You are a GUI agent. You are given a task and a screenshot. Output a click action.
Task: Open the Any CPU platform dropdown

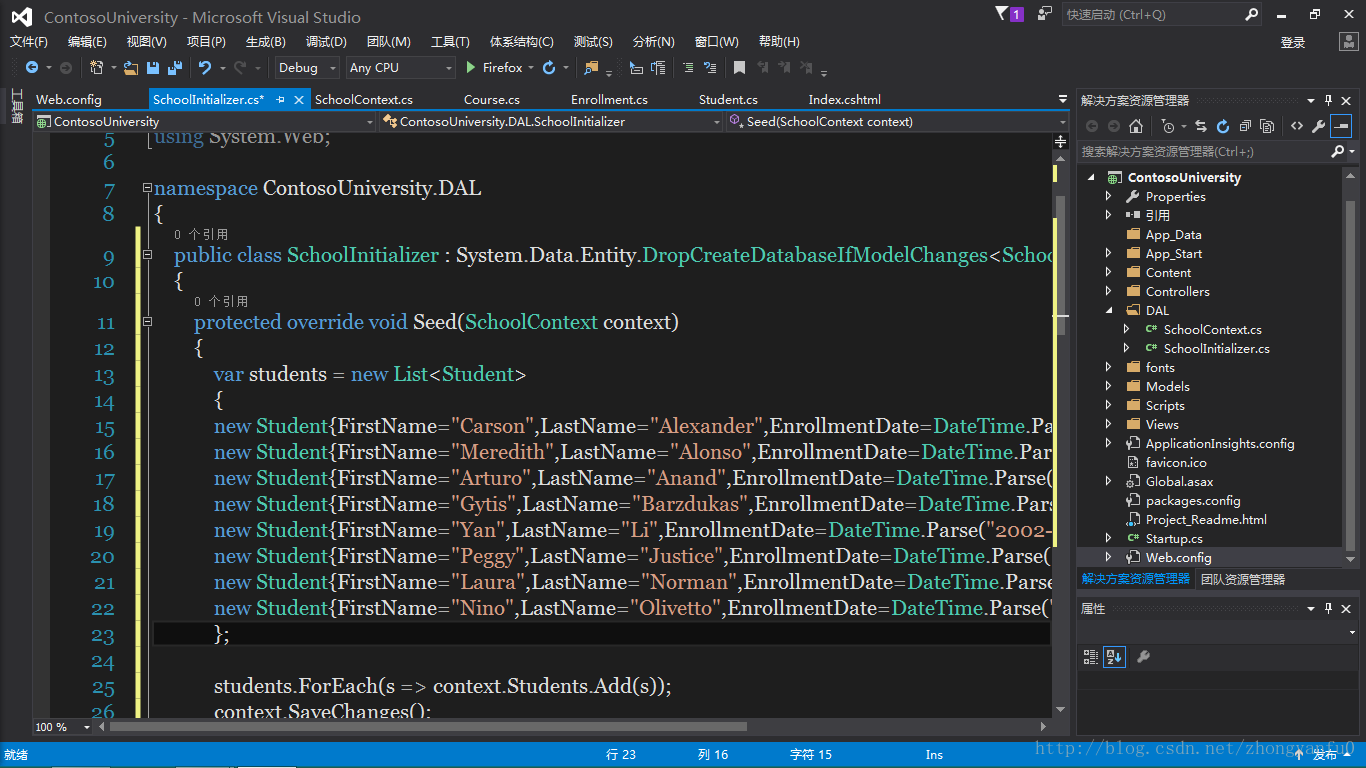400,67
